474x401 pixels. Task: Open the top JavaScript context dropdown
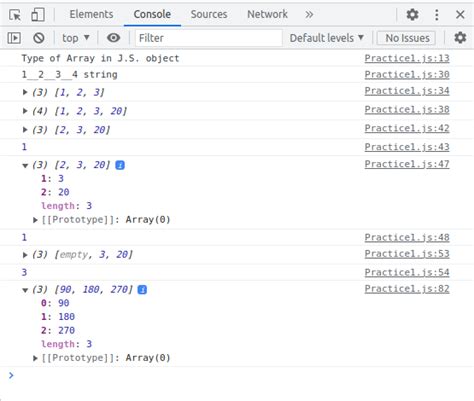[x=76, y=38]
